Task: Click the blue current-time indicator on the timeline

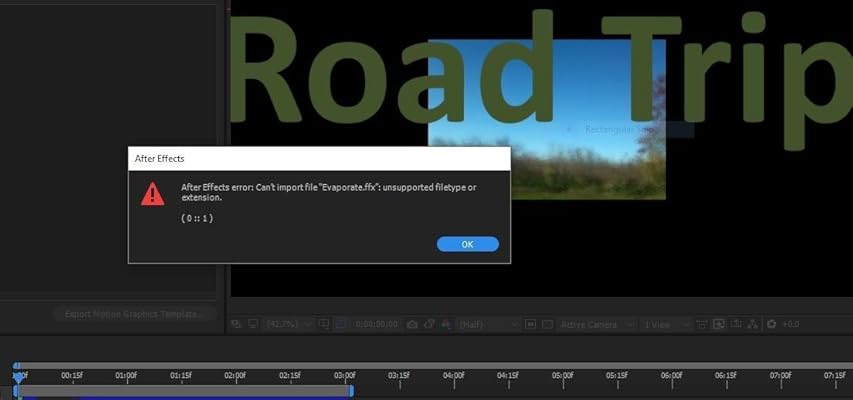Action: [18, 377]
